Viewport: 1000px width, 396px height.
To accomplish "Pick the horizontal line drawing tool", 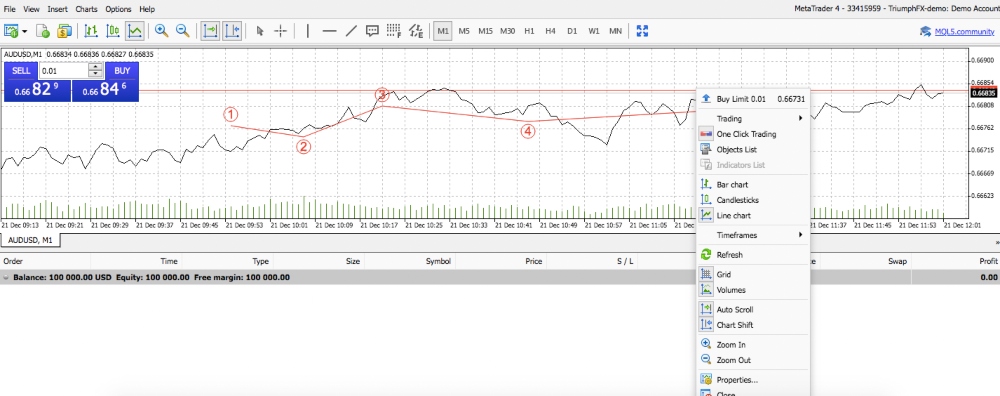I will 329,31.
